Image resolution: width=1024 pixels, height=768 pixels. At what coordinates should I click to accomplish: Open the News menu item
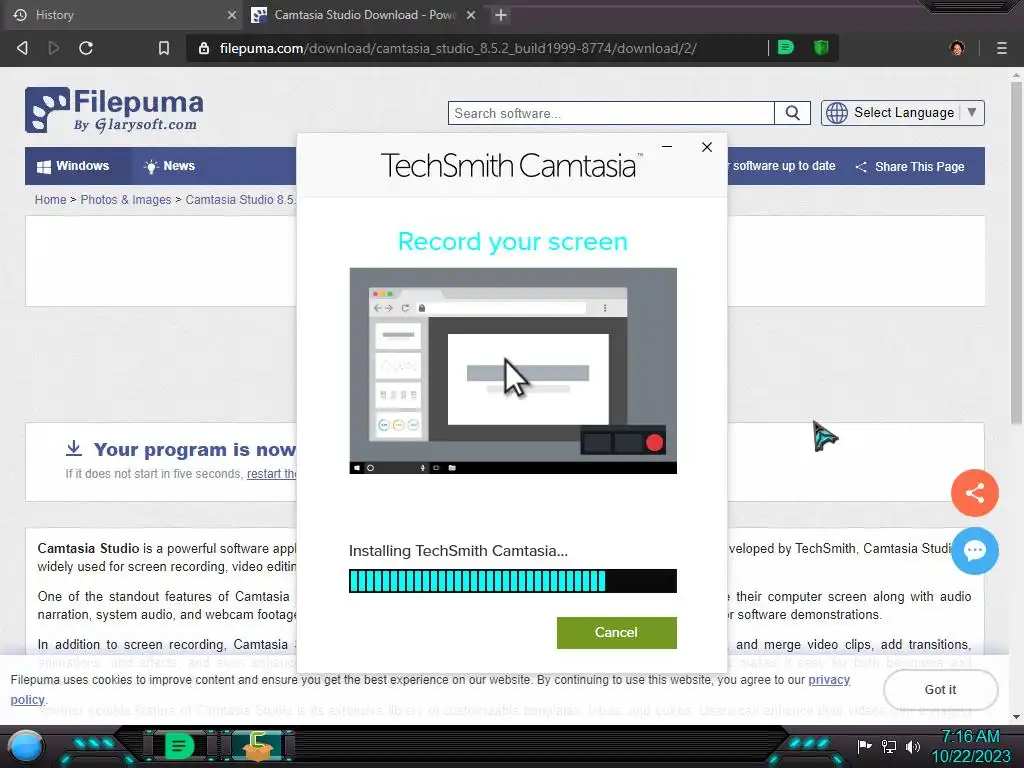[x=170, y=166]
